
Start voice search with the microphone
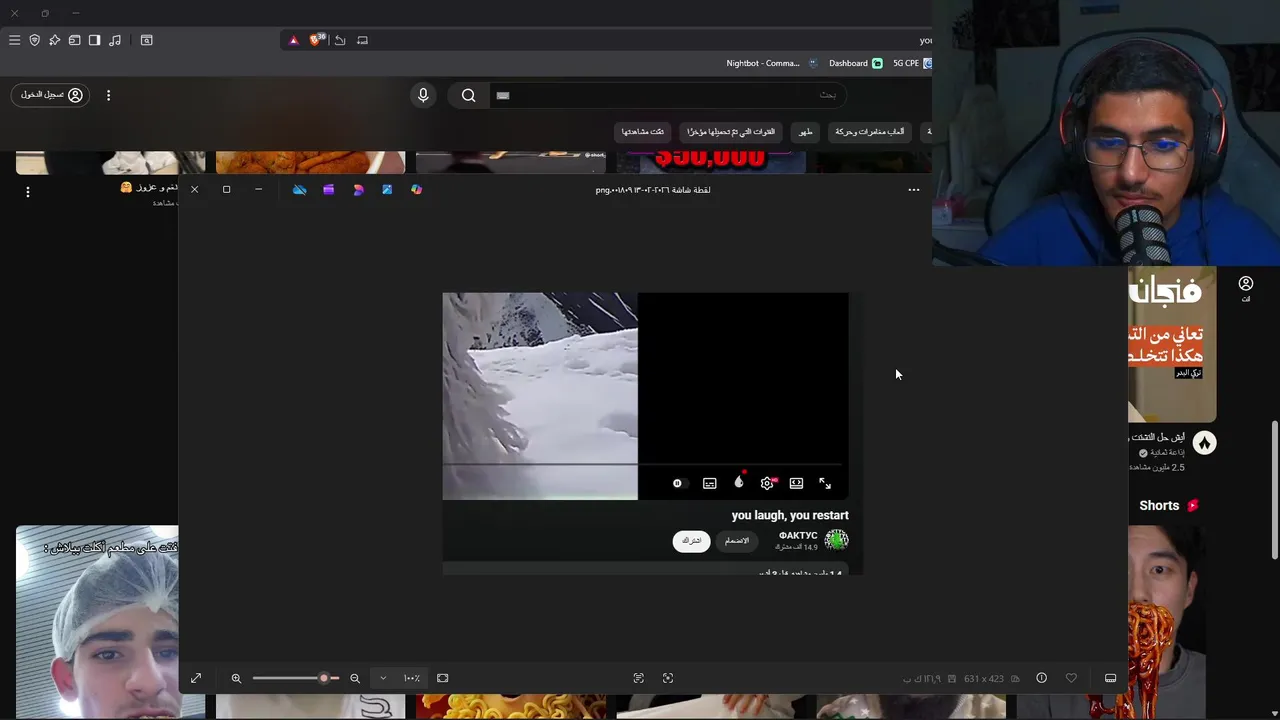point(423,95)
